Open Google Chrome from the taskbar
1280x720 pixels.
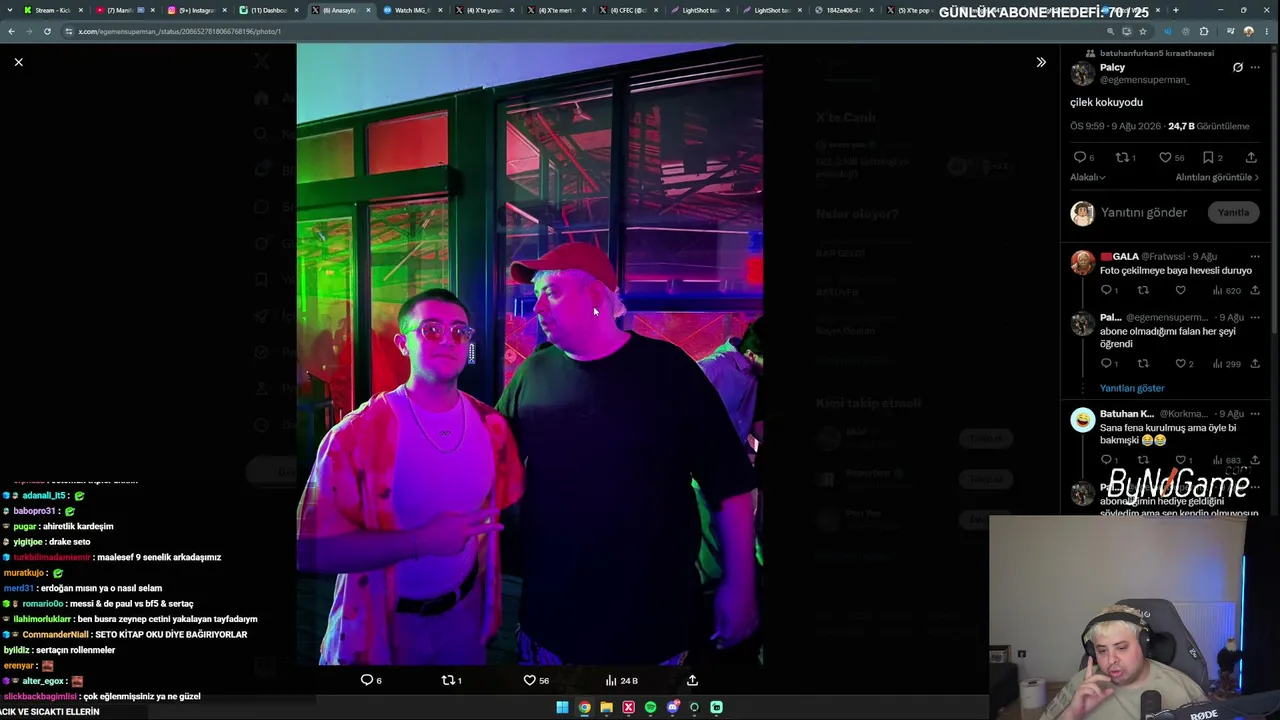point(584,707)
